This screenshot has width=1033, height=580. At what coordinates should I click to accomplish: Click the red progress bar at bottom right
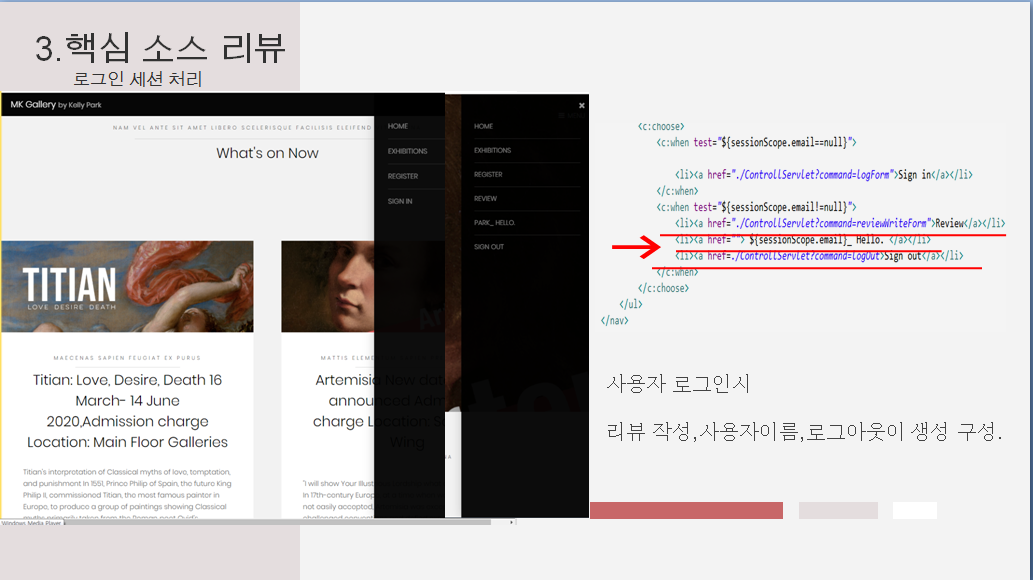tap(687, 510)
